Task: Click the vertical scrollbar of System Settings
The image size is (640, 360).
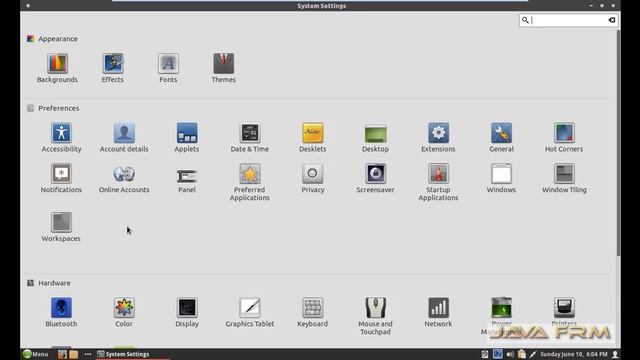Action: [618, 143]
